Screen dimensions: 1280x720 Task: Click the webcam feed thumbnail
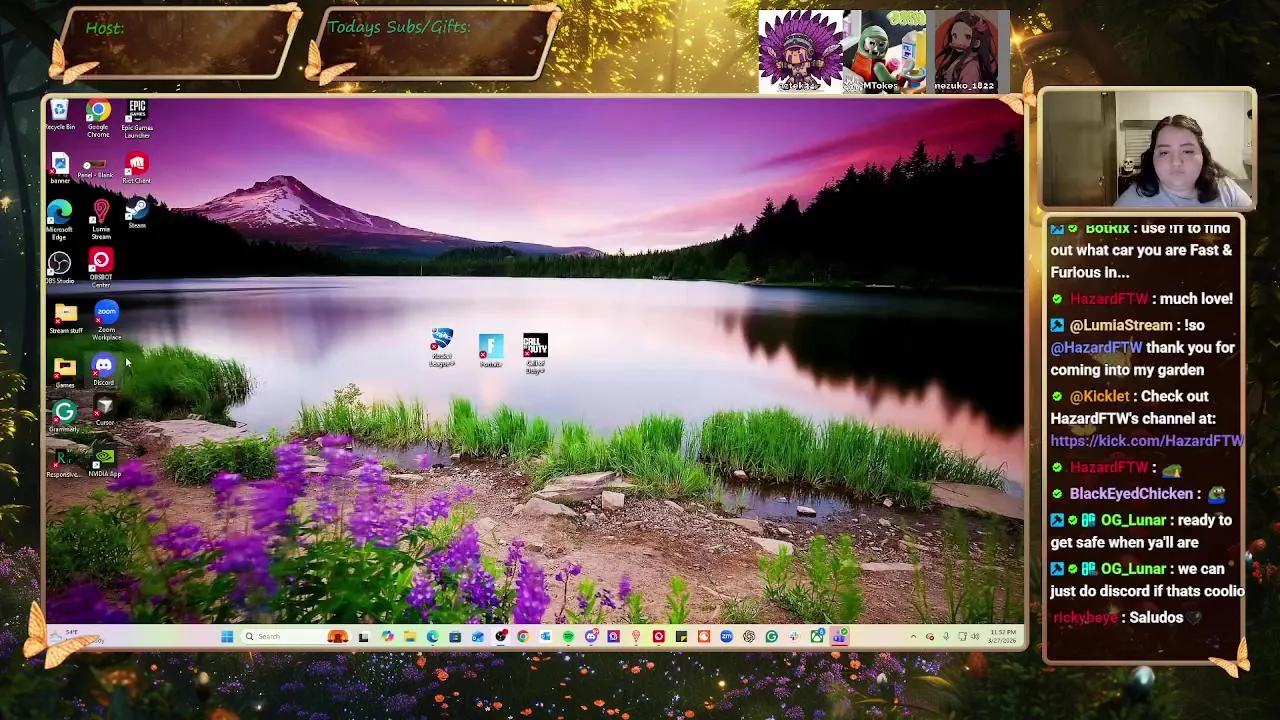tap(1147, 149)
